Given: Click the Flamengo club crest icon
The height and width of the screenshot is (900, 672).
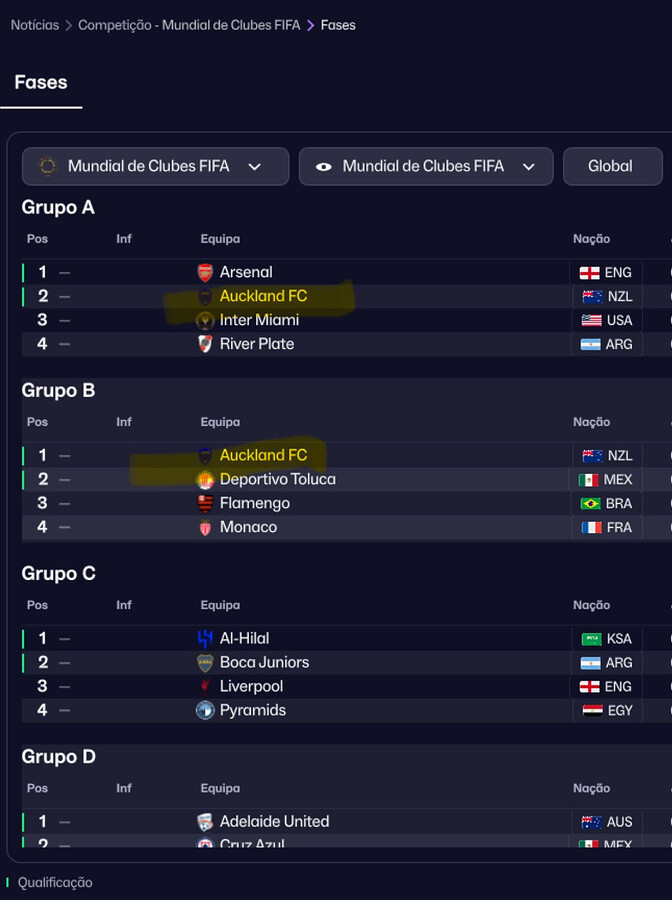Looking at the screenshot, I should (205, 503).
